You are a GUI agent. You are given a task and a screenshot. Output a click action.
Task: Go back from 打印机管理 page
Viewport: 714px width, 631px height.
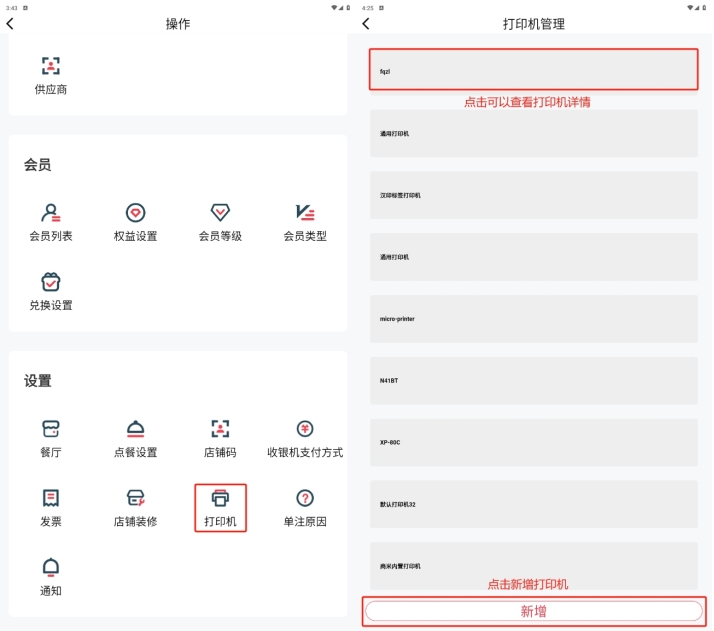pos(366,24)
